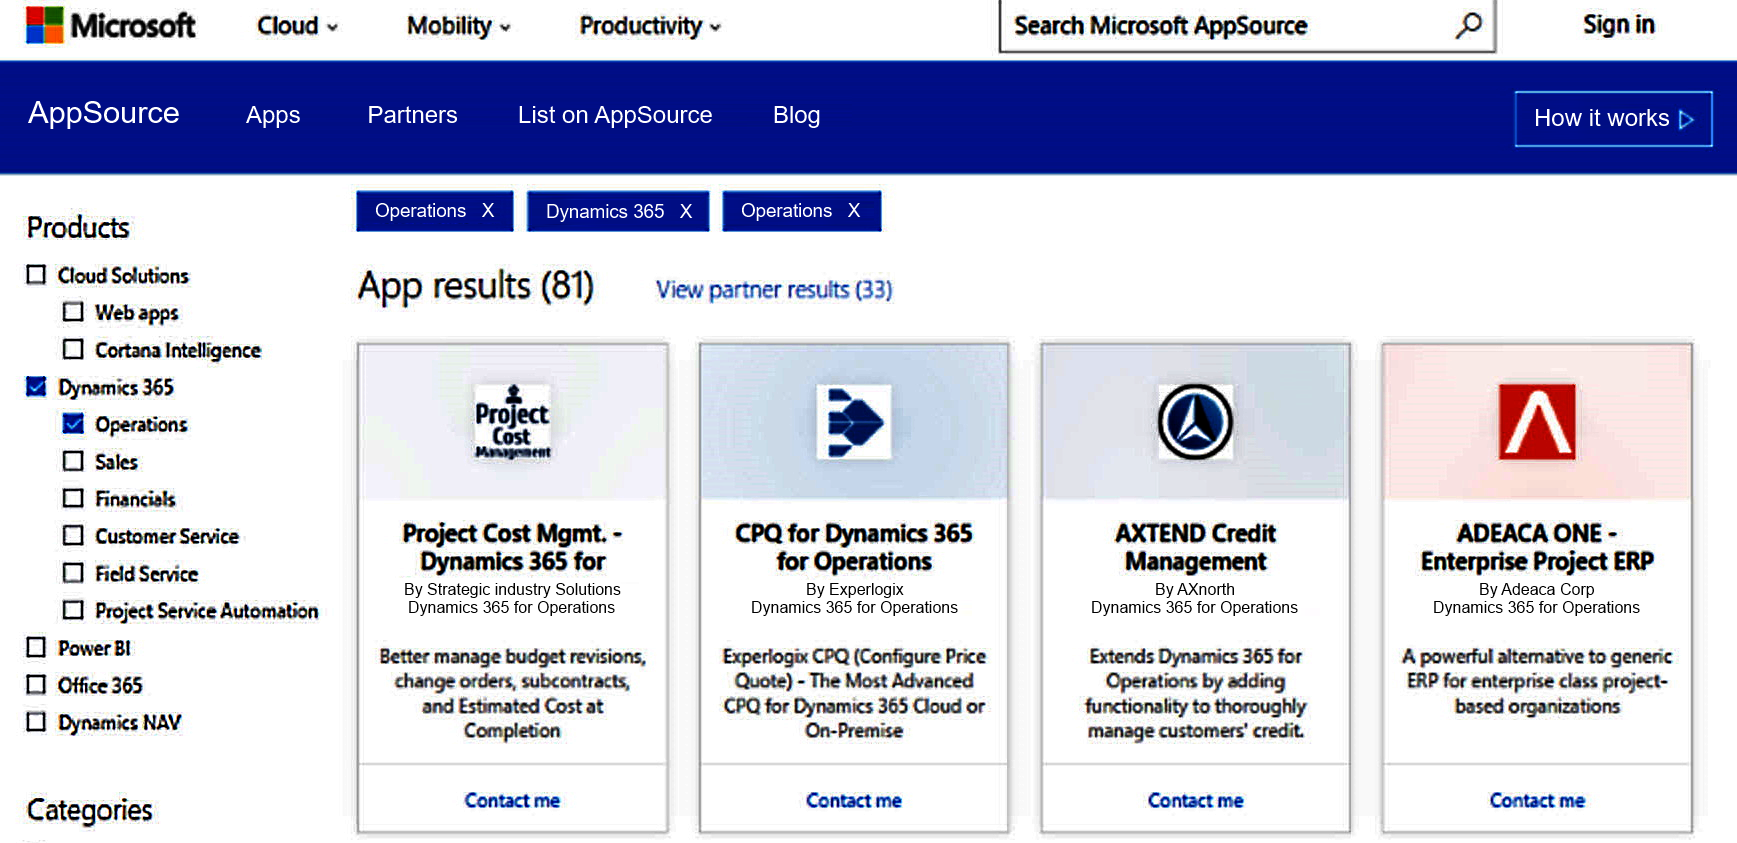The width and height of the screenshot is (1737, 843).
Task: Click the Products sidebar heading
Action: tap(78, 228)
